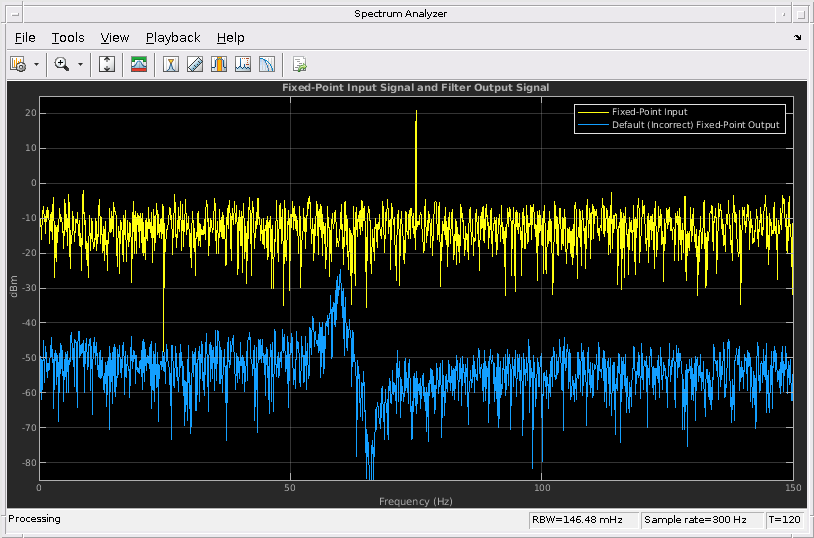This screenshot has height=538, width=814.
Task: Click the Scale Y-Axis Limits icon
Action: (108, 64)
